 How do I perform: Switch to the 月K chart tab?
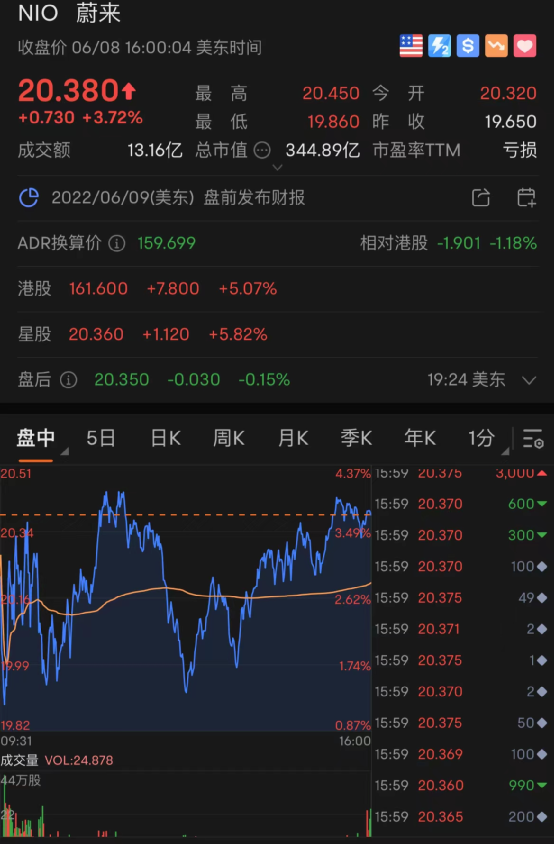coord(293,438)
